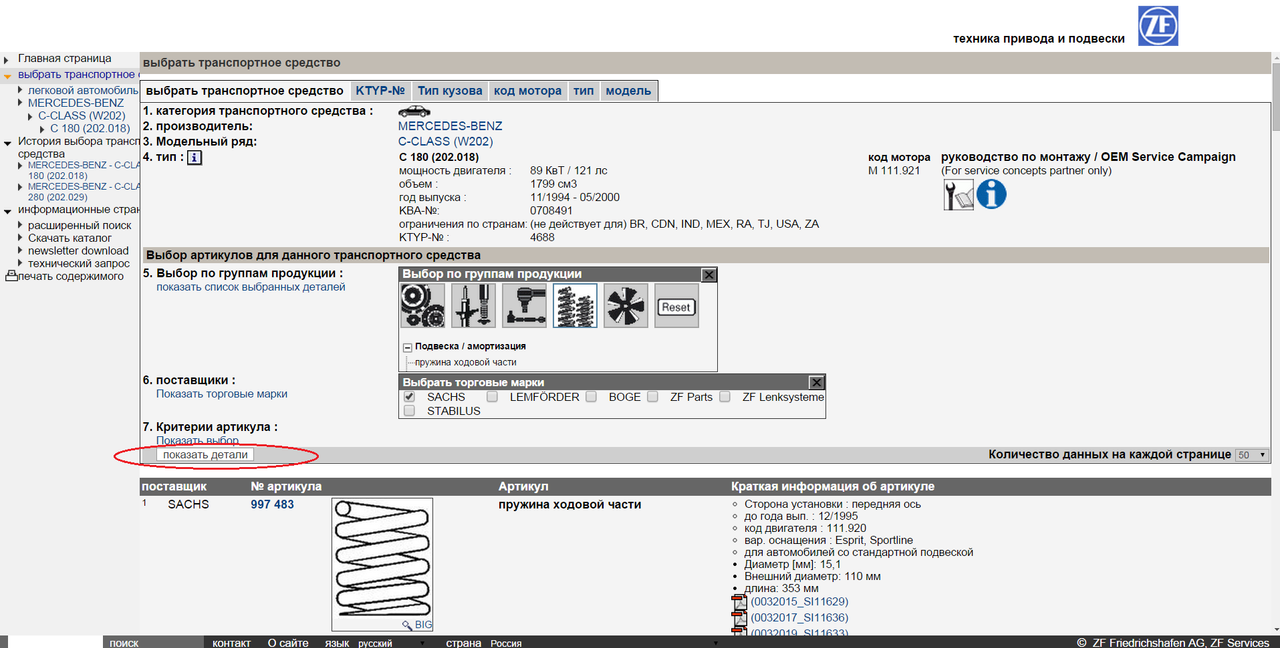Click the printer icon in the sidebar
Image resolution: width=1280 pixels, height=648 pixels.
point(11,276)
